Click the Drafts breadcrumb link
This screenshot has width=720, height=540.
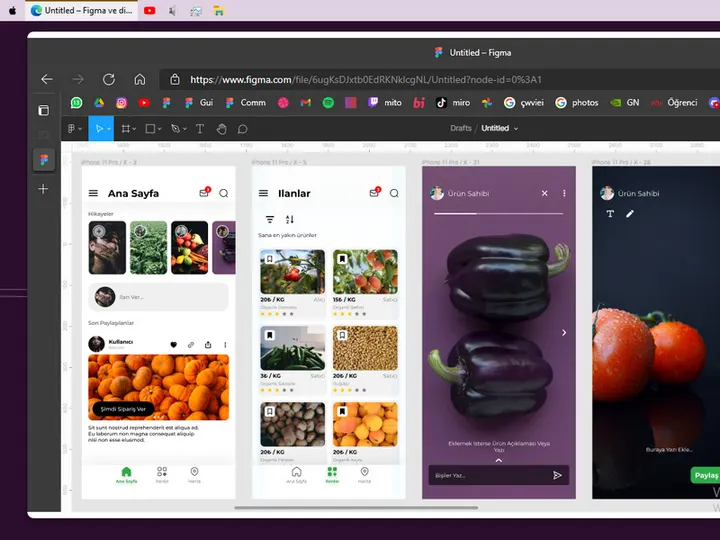(x=461, y=128)
